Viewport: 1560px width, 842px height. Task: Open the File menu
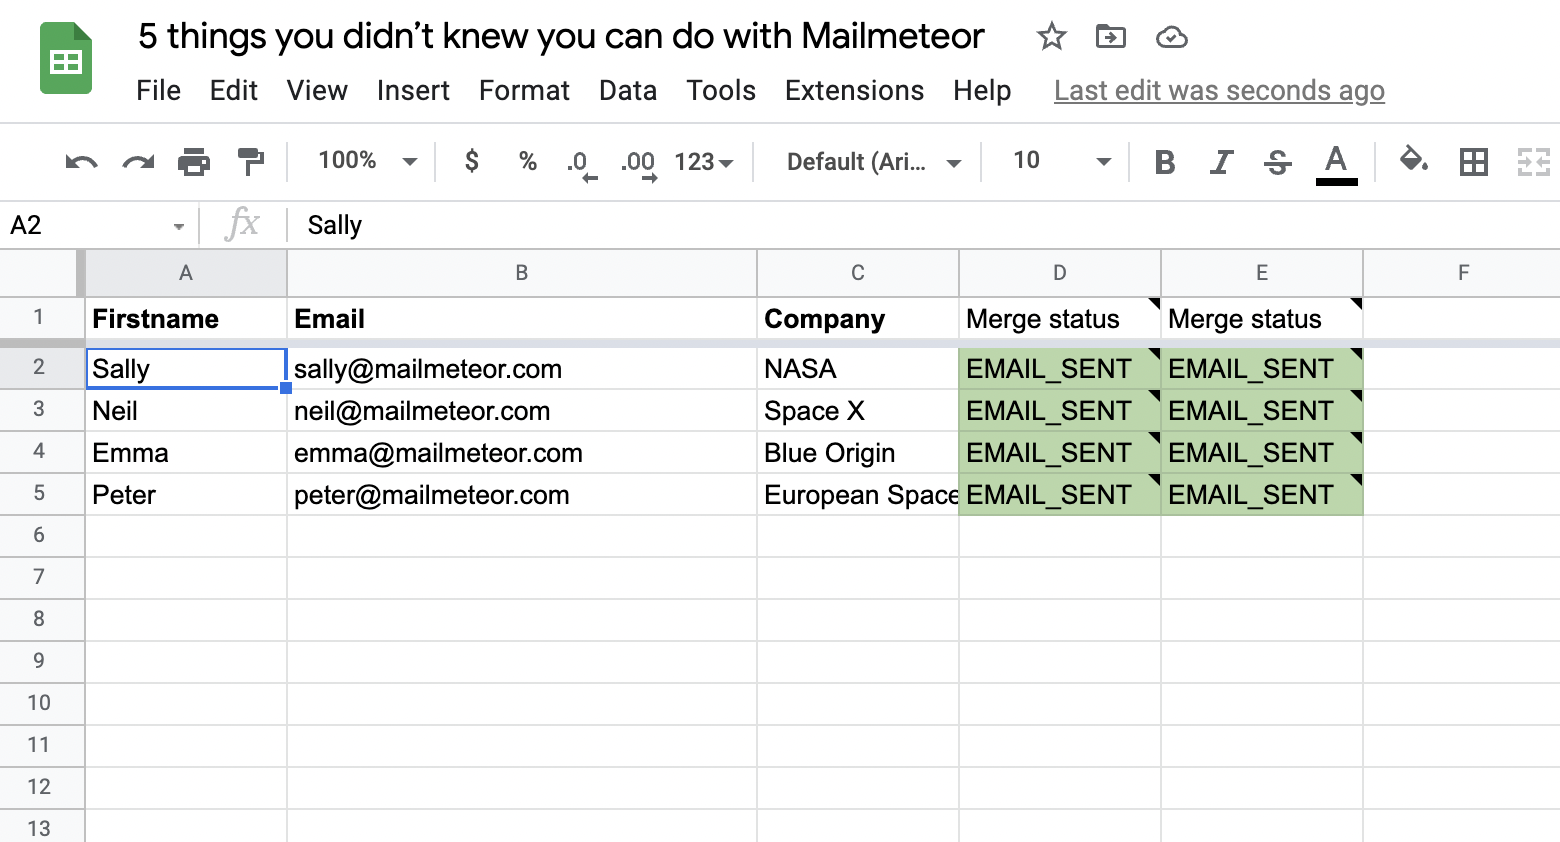(x=159, y=91)
